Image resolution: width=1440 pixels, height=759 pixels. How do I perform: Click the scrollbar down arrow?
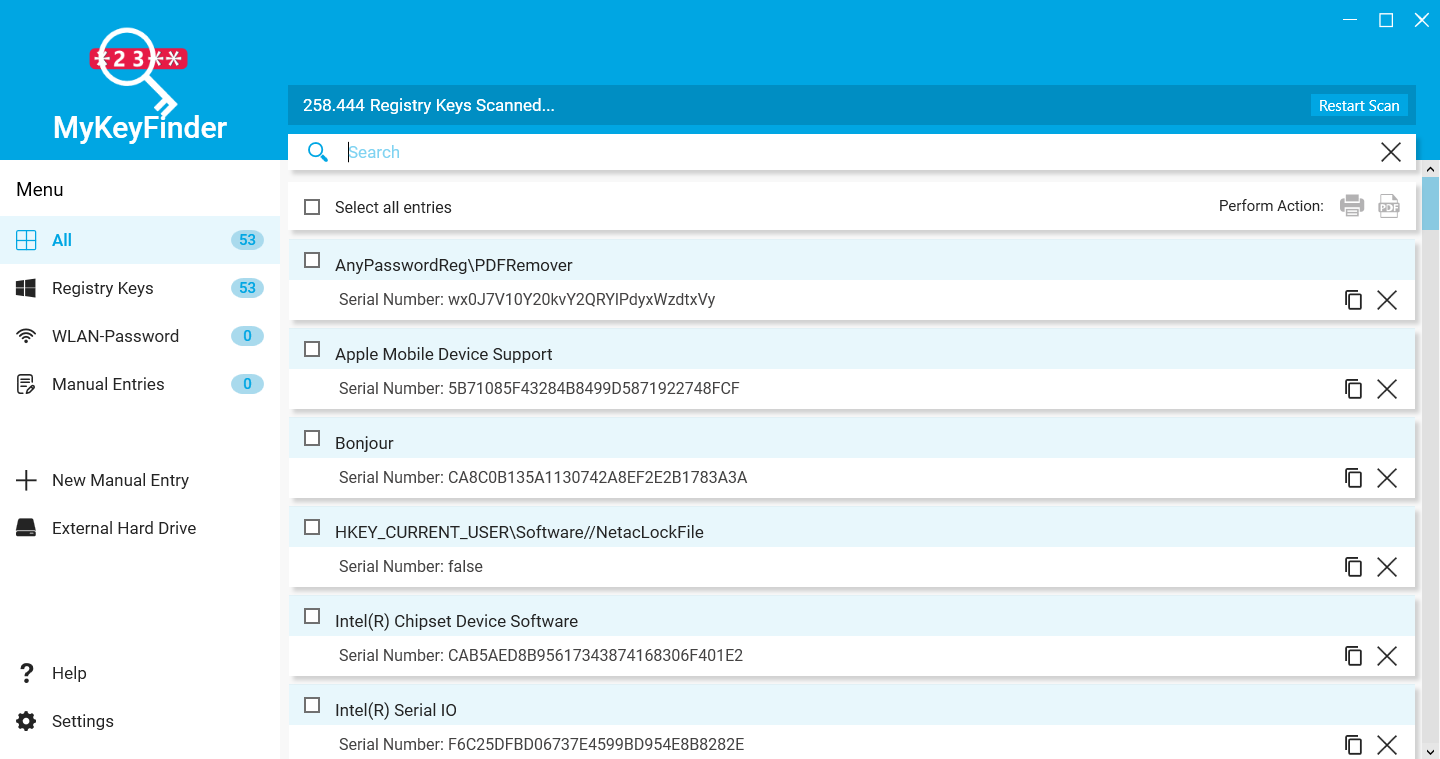(1431, 750)
